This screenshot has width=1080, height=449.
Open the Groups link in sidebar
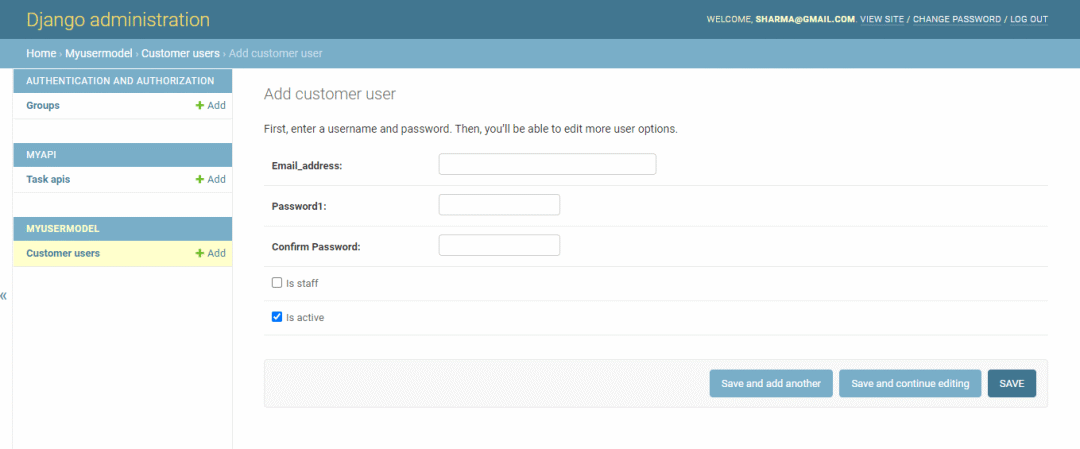[43, 106]
